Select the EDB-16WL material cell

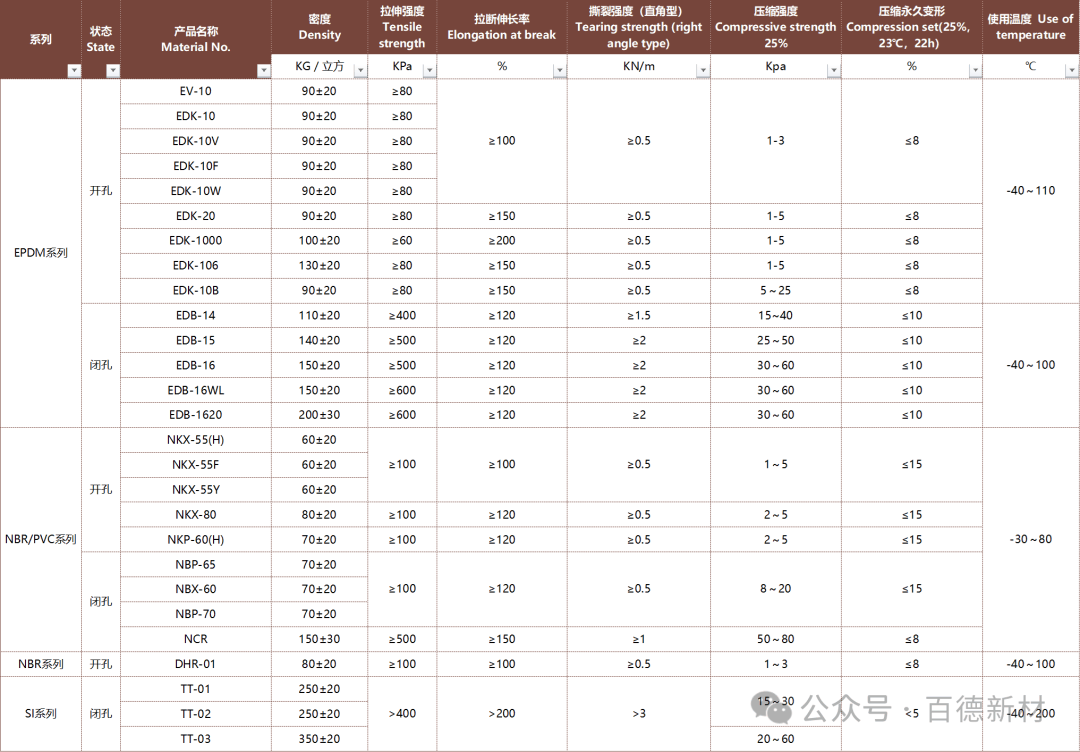tap(196, 390)
